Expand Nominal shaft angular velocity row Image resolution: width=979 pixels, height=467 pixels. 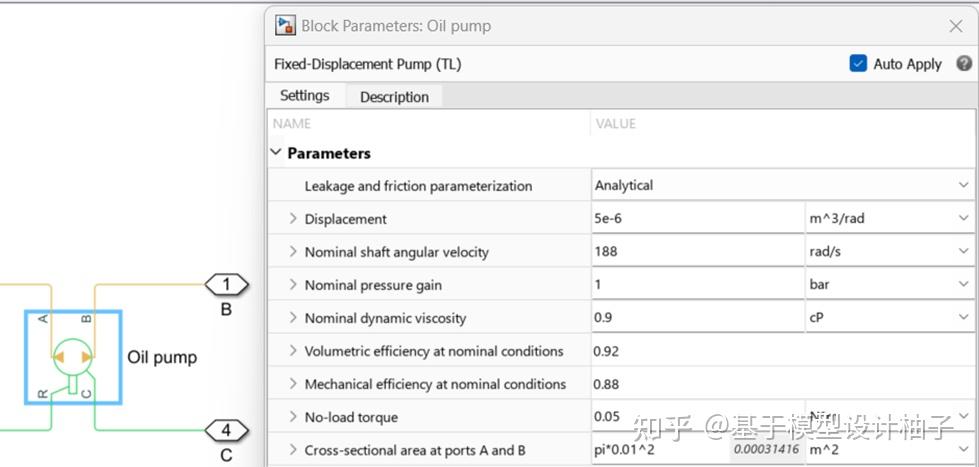point(293,251)
